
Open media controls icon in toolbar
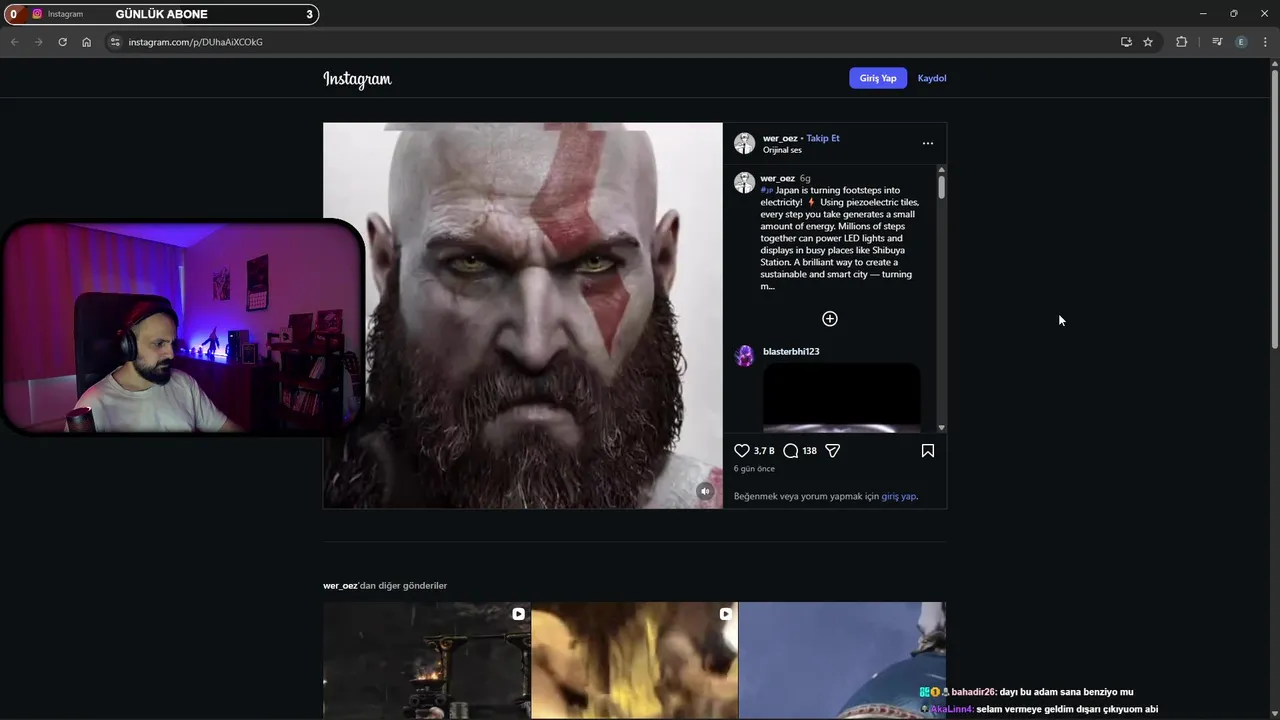click(x=1217, y=42)
